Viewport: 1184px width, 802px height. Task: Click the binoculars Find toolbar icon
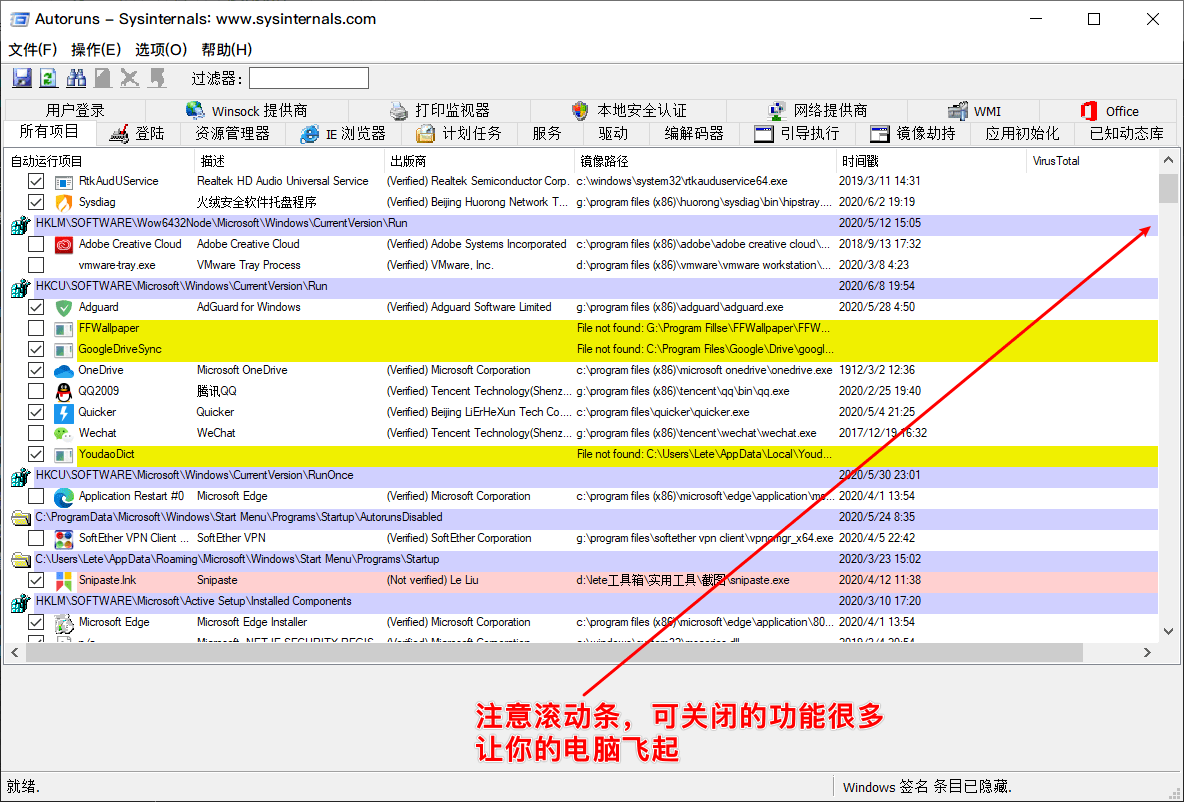76,78
